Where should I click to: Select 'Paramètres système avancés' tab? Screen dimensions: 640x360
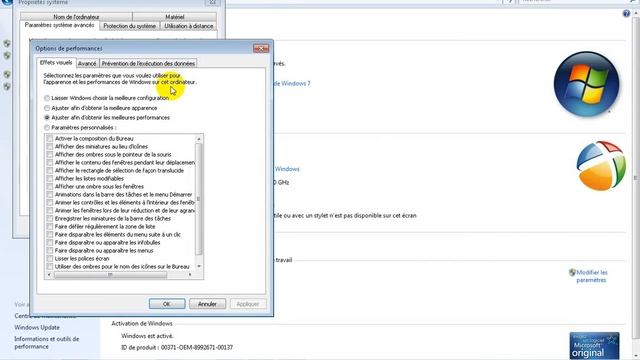[59, 25]
